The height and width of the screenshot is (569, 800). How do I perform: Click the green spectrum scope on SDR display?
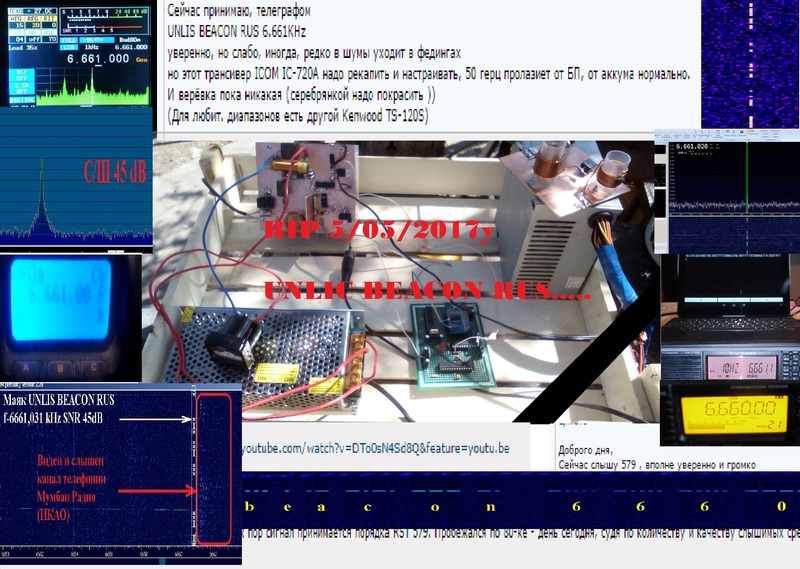click(x=92, y=86)
